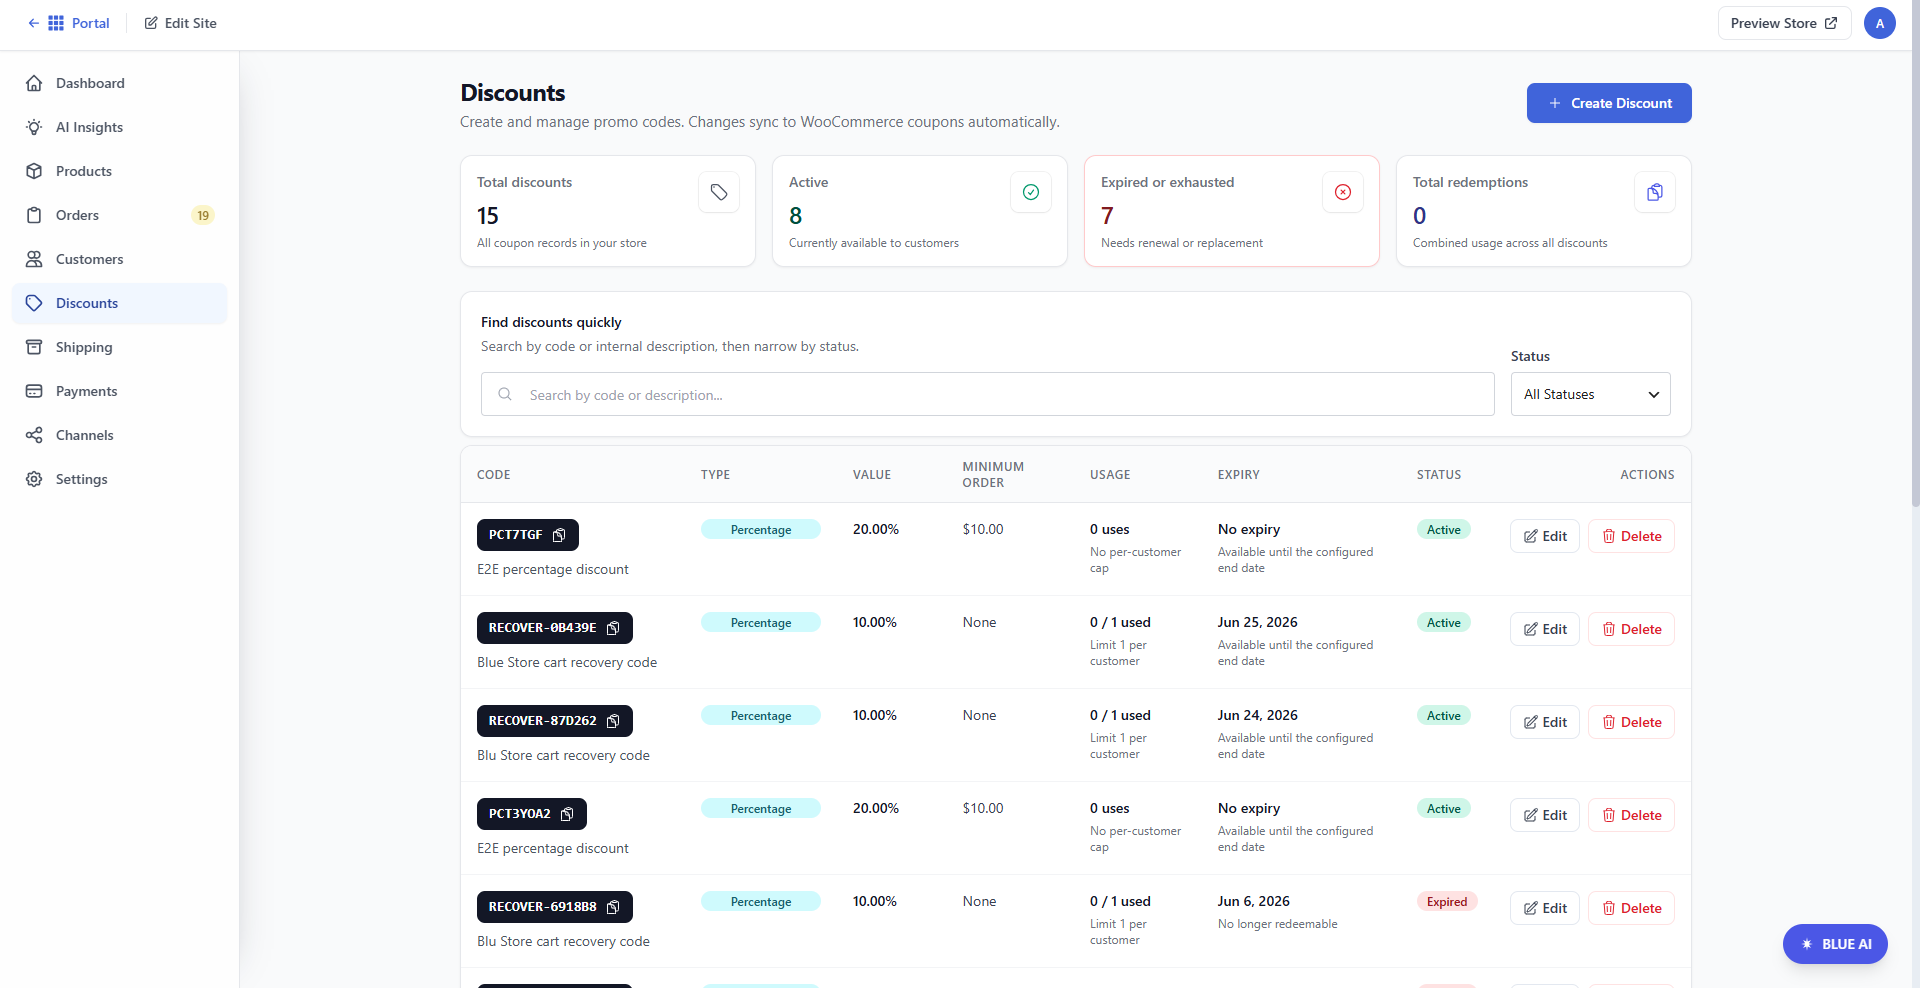
Task: Open Payments in the sidebar
Action: (x=120, y=391)
